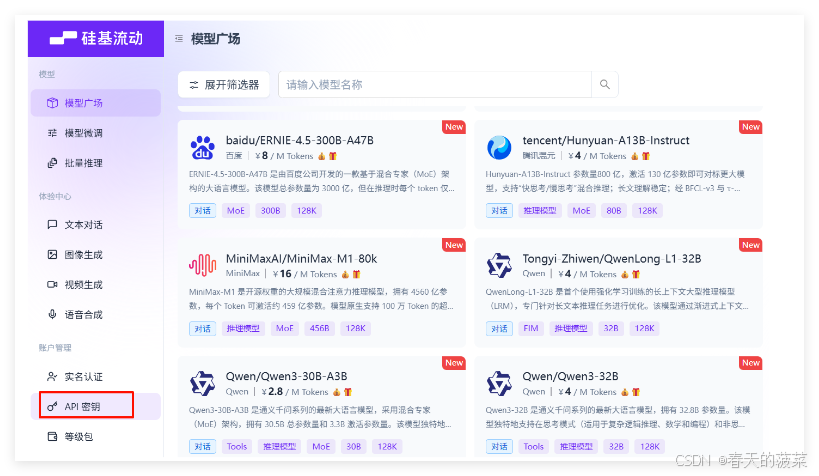The height and width of the screenshot is (476, 819).
Task: Click 80B tag on Hunyuan card
Action: 614,211
